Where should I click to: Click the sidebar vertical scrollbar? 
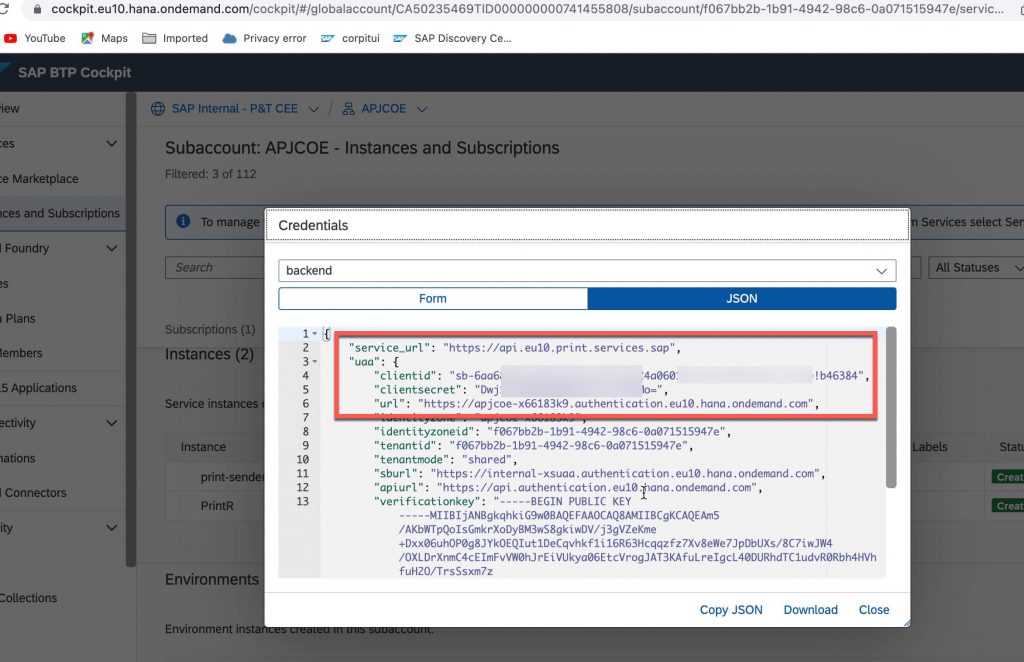pos(131,329)
